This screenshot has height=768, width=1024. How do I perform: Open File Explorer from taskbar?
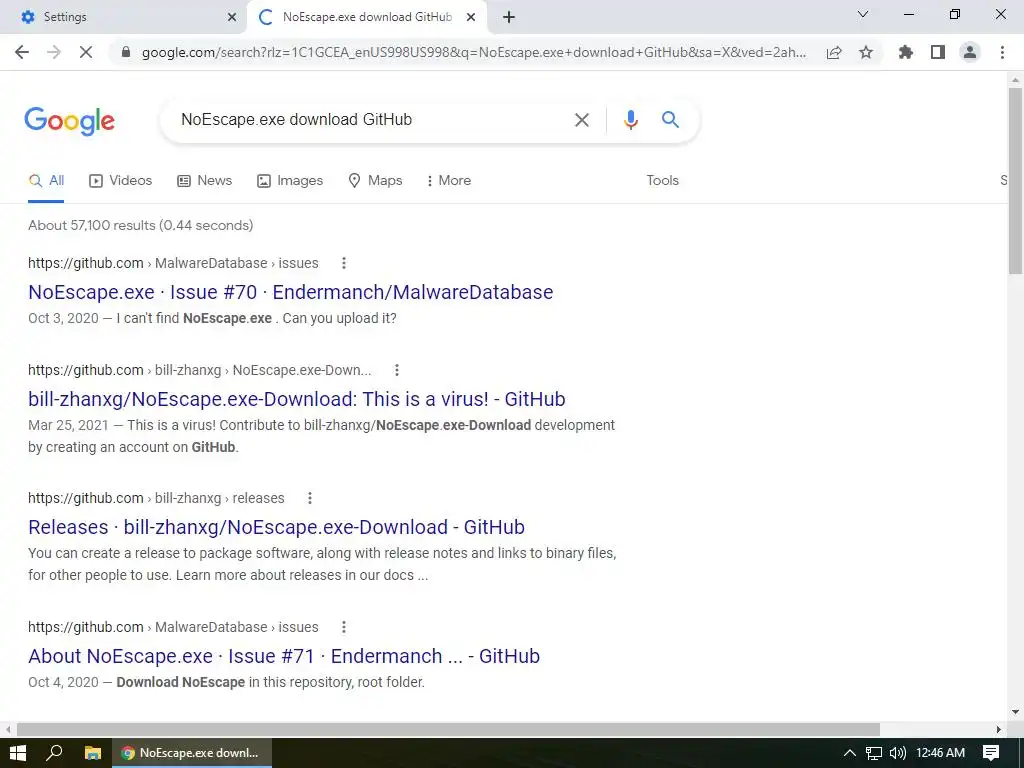click(93, 753)
